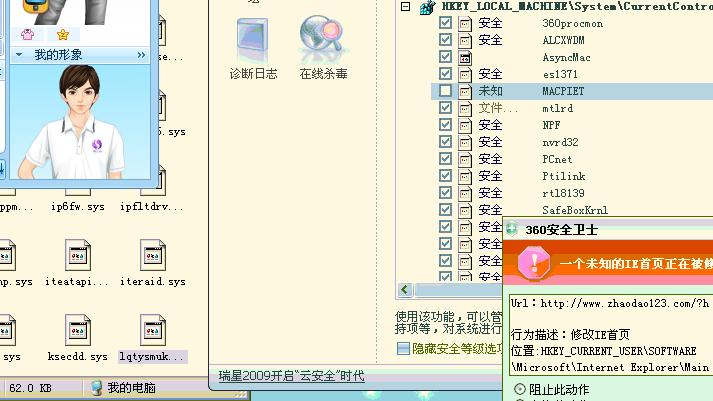713x401 pixels.
Task: Select the ksecdd.sys file icon
Action: point(78,331)
